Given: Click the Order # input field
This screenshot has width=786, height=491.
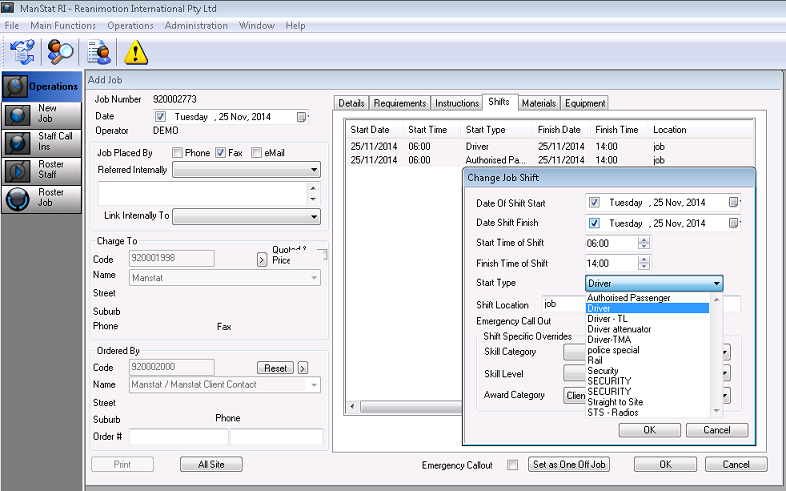Looking at the screenshot, I should (x=179, y=437).
